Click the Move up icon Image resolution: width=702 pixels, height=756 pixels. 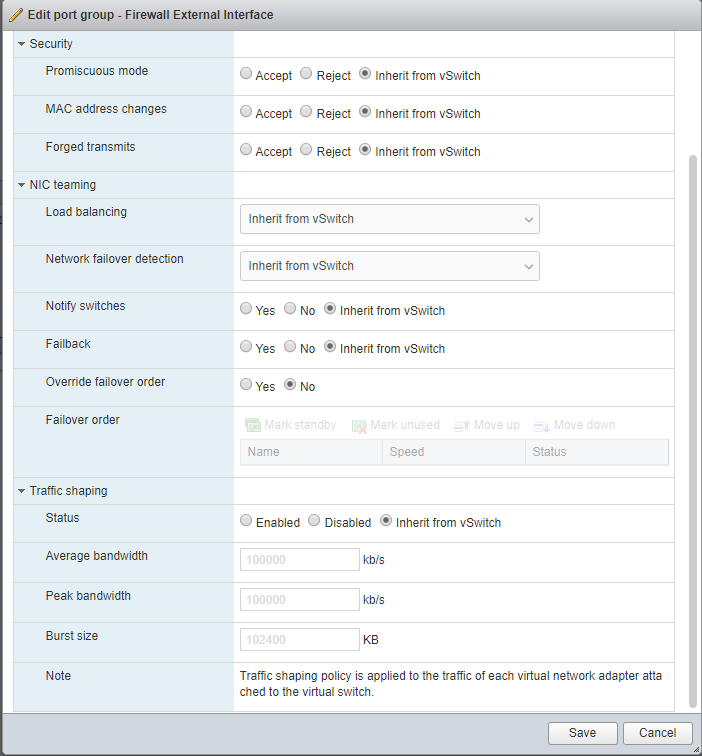(461, 425)
